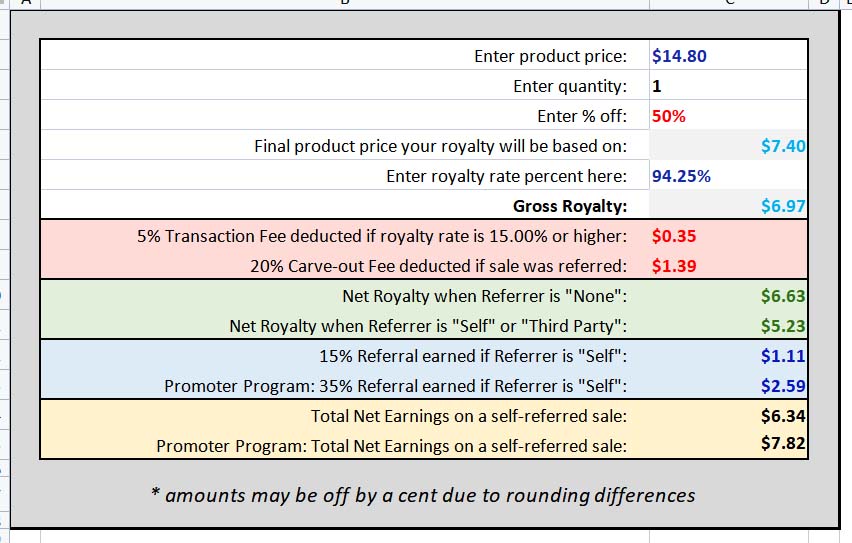
Task: Click the $5.23 net royalty referred cell
Action: [728, 325]
